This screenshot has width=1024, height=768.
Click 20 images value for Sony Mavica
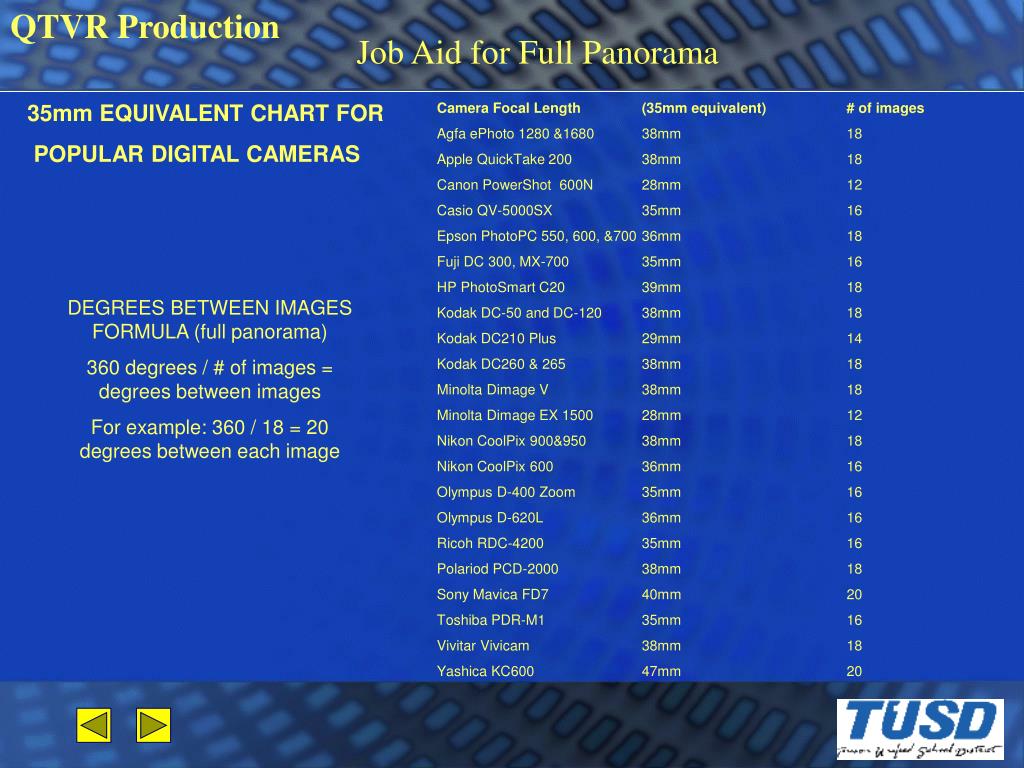(x=854, y=594)
